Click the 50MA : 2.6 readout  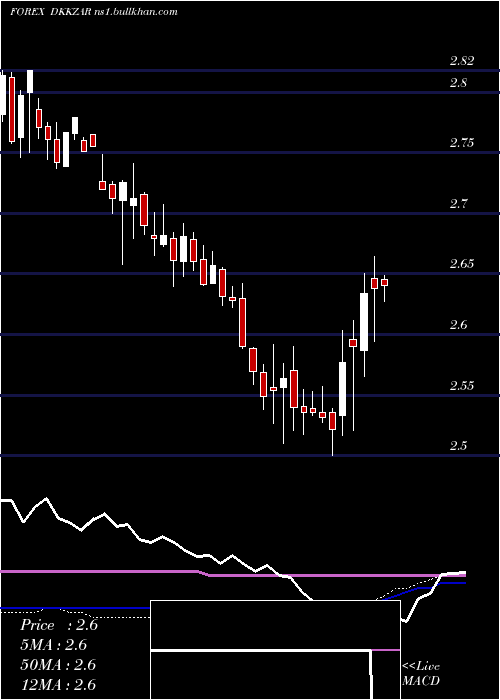[58, 665]
